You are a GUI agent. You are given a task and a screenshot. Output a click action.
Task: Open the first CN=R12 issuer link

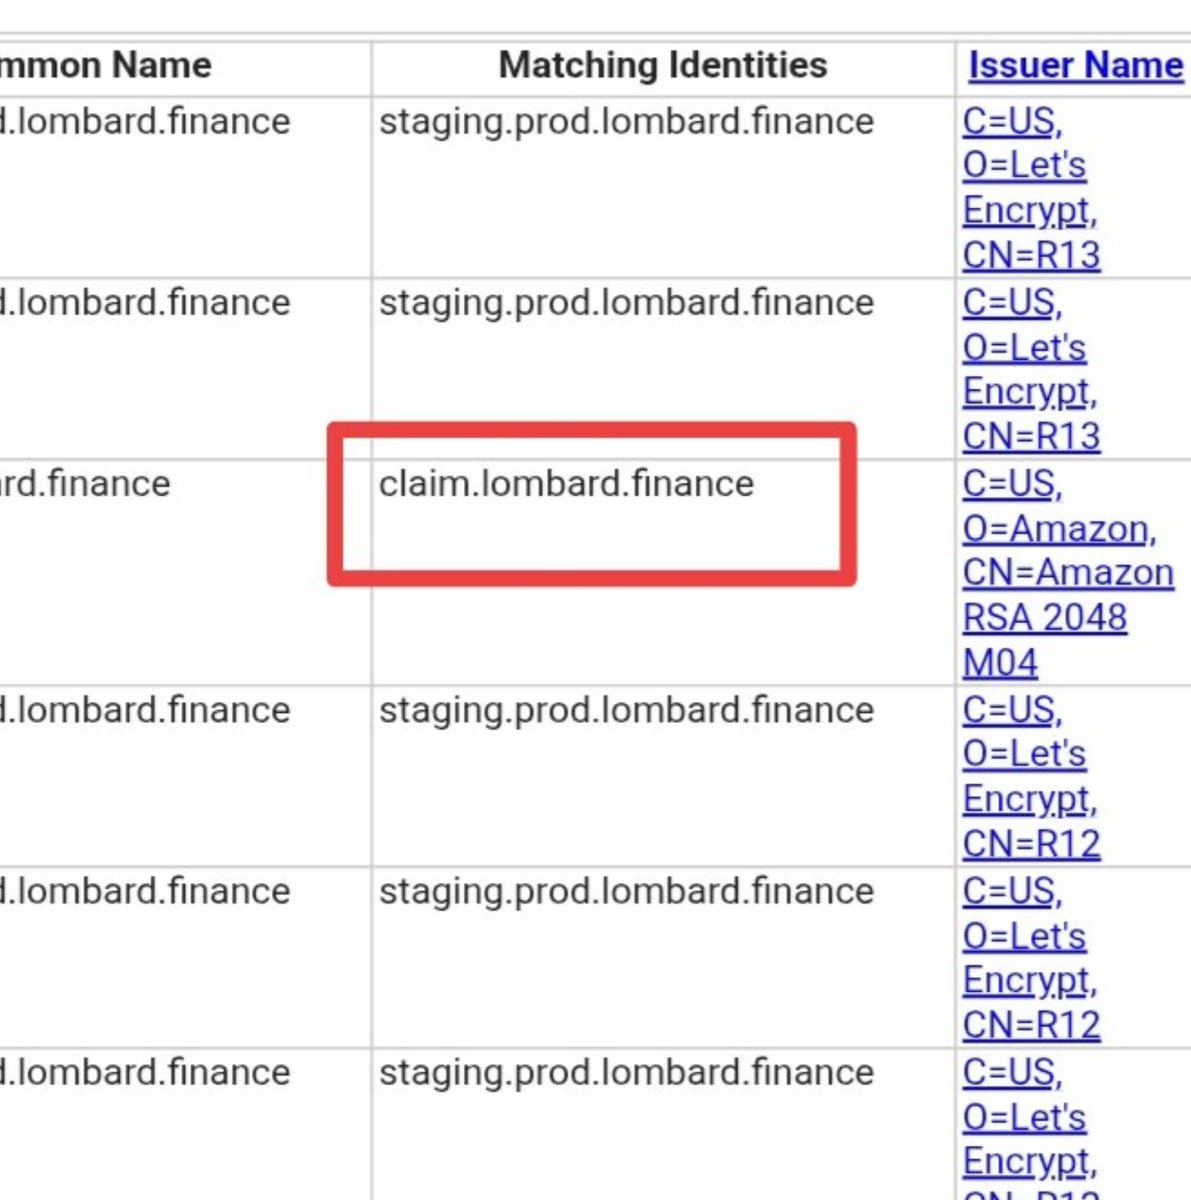pos(1031,845)
